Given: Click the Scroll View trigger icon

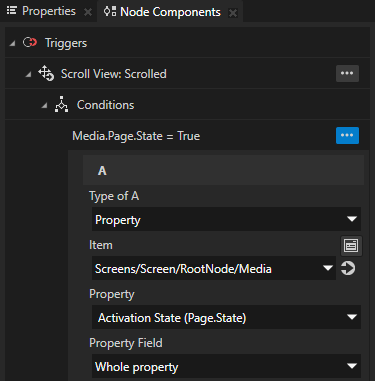Looking at the screenshot, I should point(46,73).
